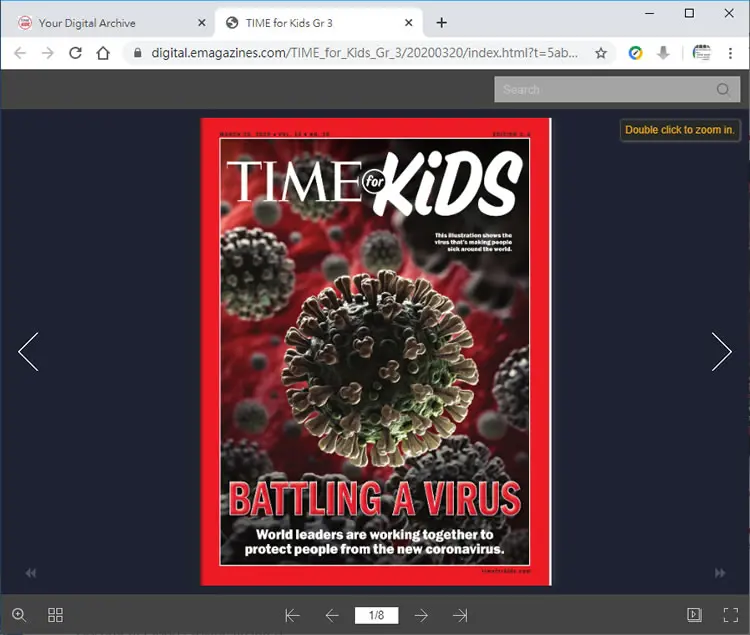
Task: Toggle fullscreen mode
Action: tap(730, 614)
